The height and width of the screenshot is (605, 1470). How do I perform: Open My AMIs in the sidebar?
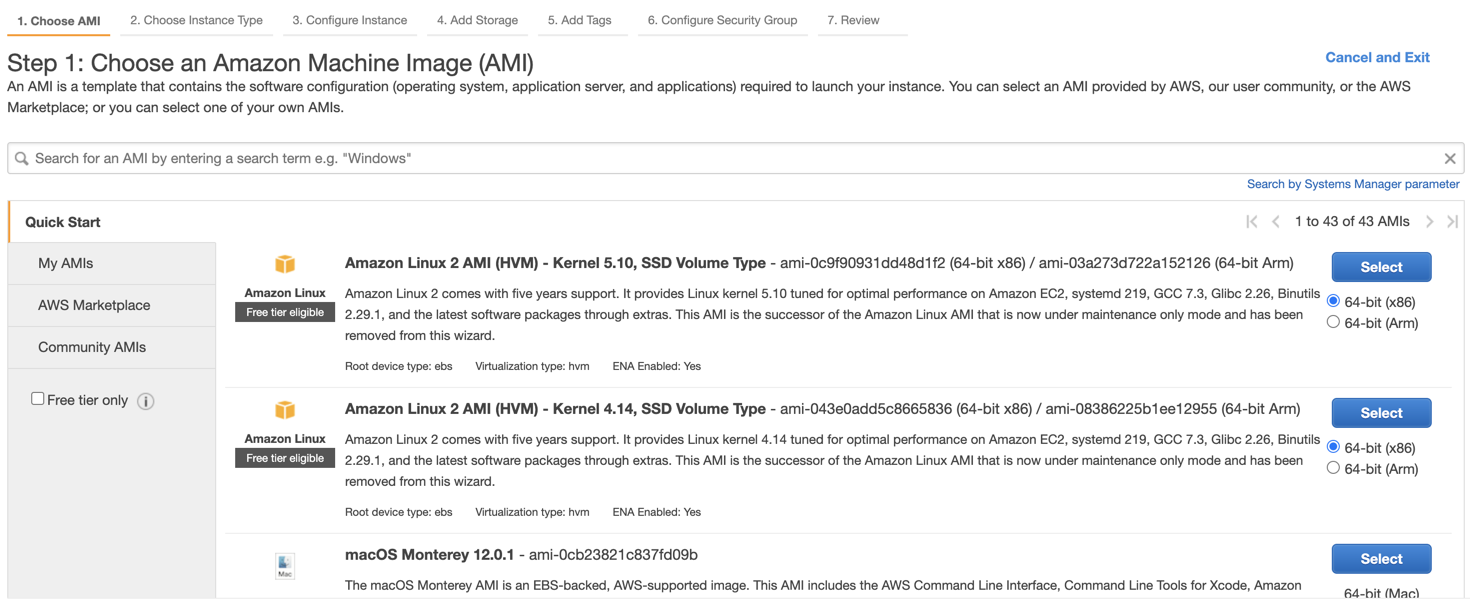(112, 263)
